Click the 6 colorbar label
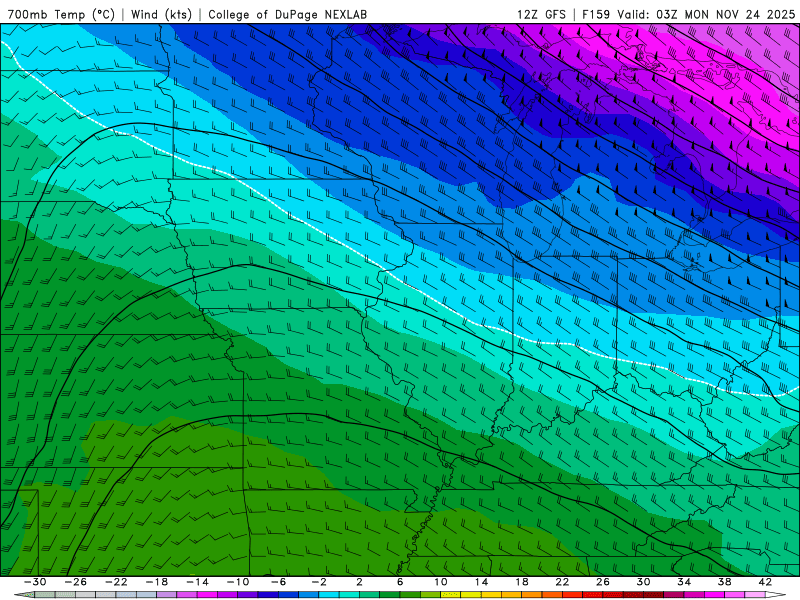The width and height of the screenshot is (800, 600). click(x=400, y=582)
